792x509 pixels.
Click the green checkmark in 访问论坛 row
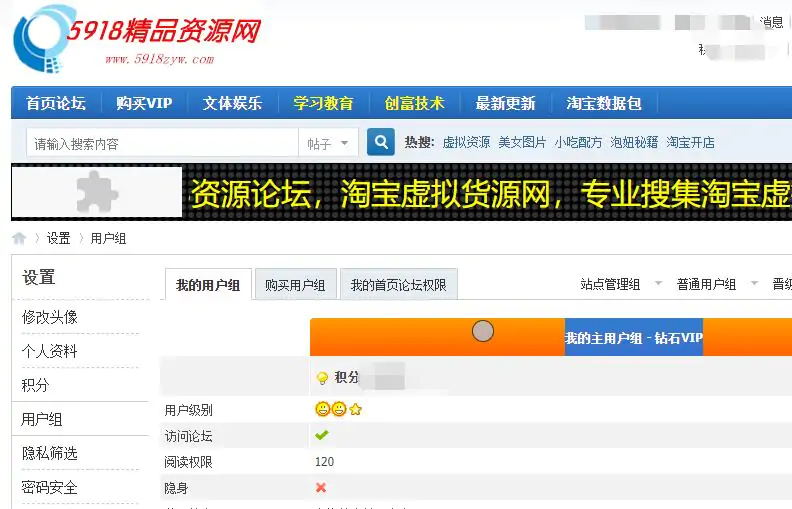coord(321,435)
